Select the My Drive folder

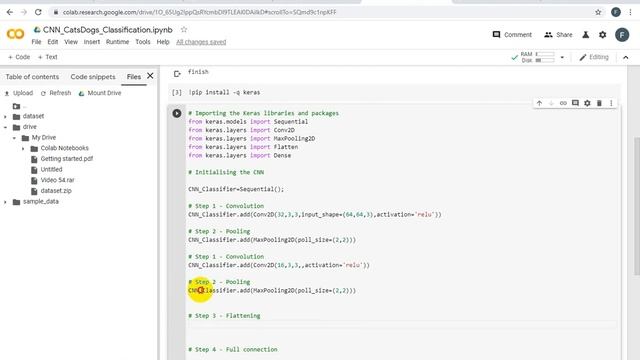39,138
